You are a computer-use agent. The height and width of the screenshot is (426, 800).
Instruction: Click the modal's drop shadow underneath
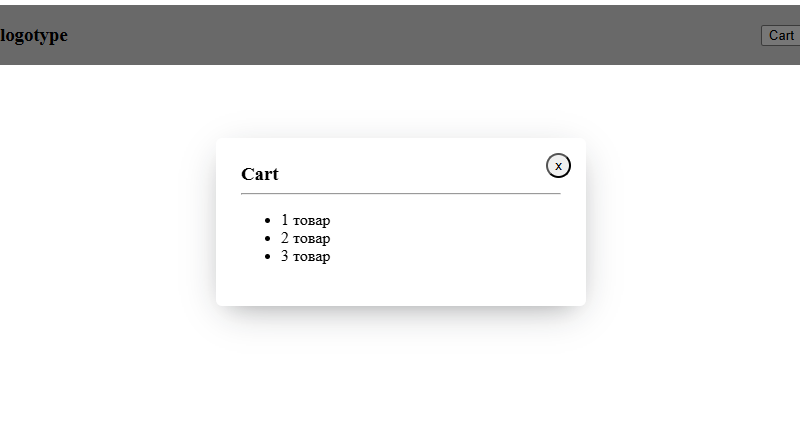tap(400, 316)
